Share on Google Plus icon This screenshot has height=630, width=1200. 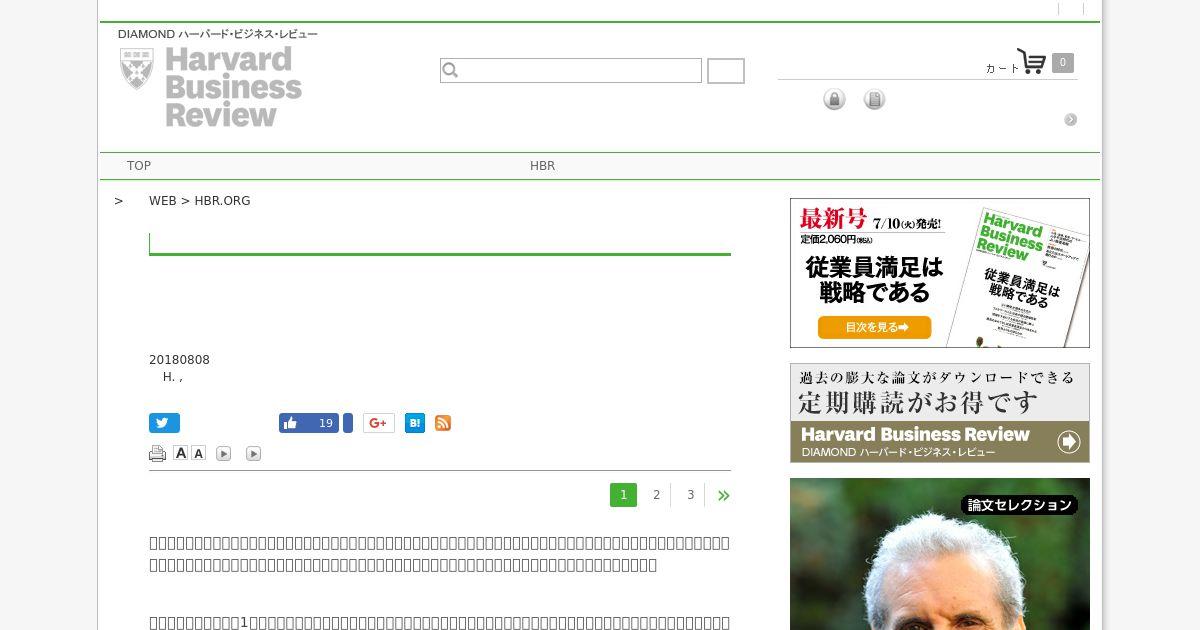[x=379, y=423]
